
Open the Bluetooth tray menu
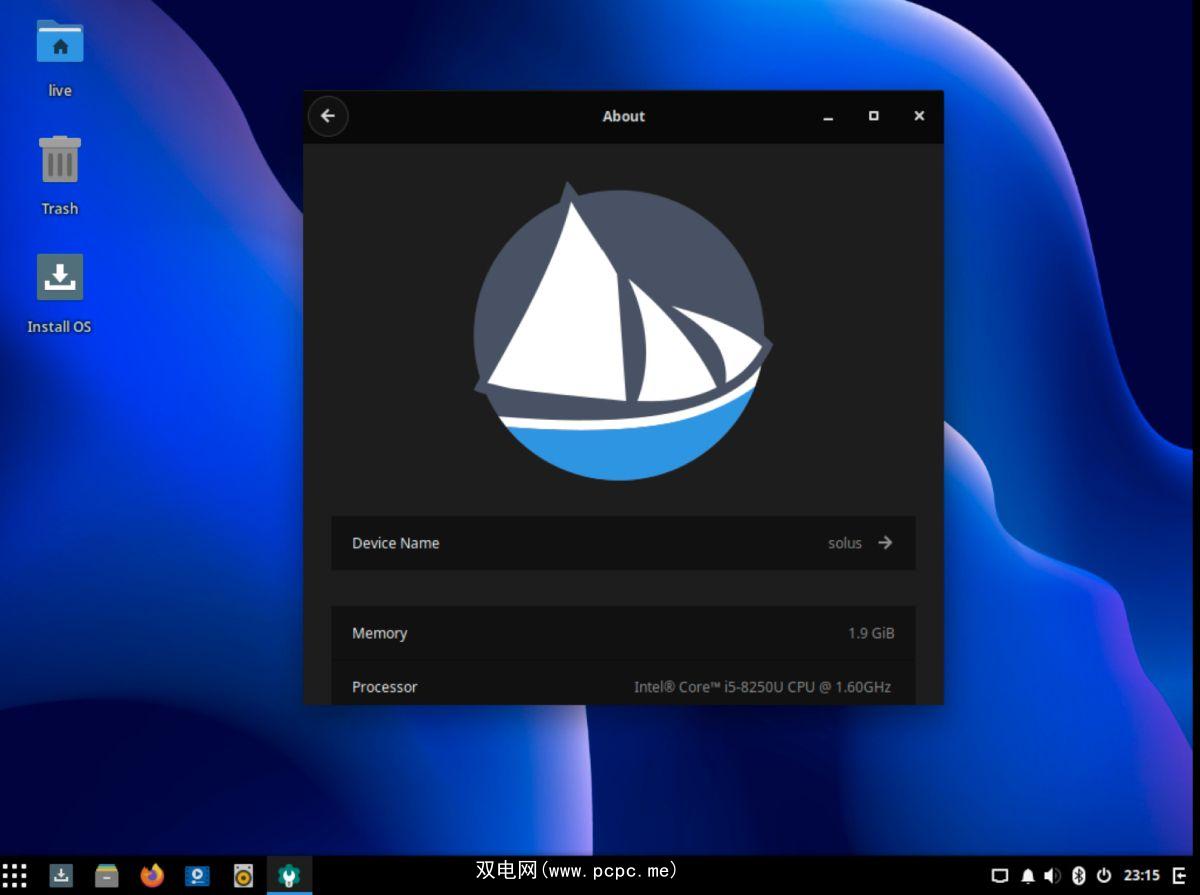1078,876
